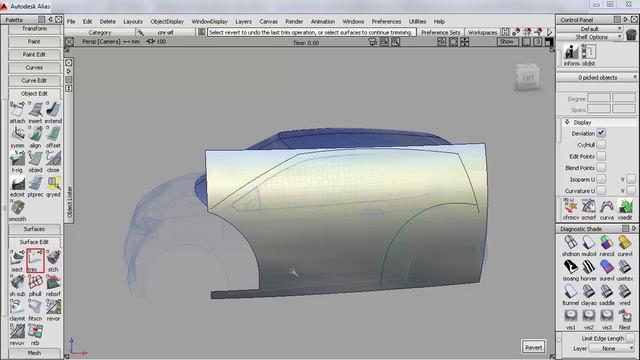Expand the Mesh palette section

34,353
